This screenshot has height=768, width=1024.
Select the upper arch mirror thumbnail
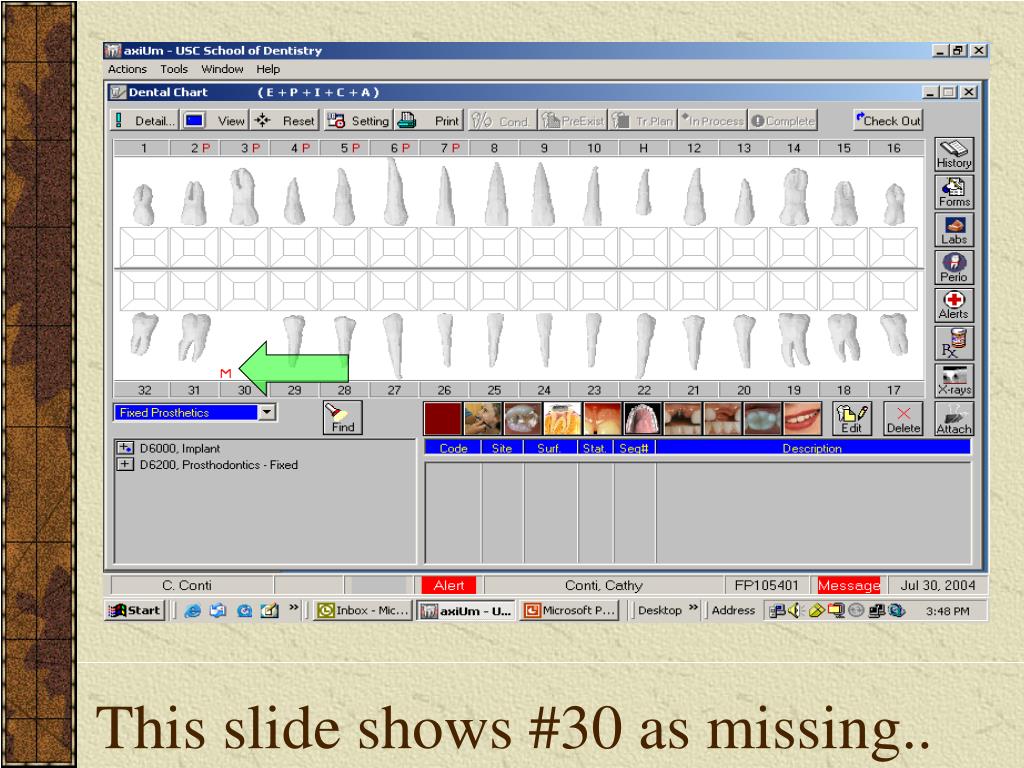[x=643, y=419]
